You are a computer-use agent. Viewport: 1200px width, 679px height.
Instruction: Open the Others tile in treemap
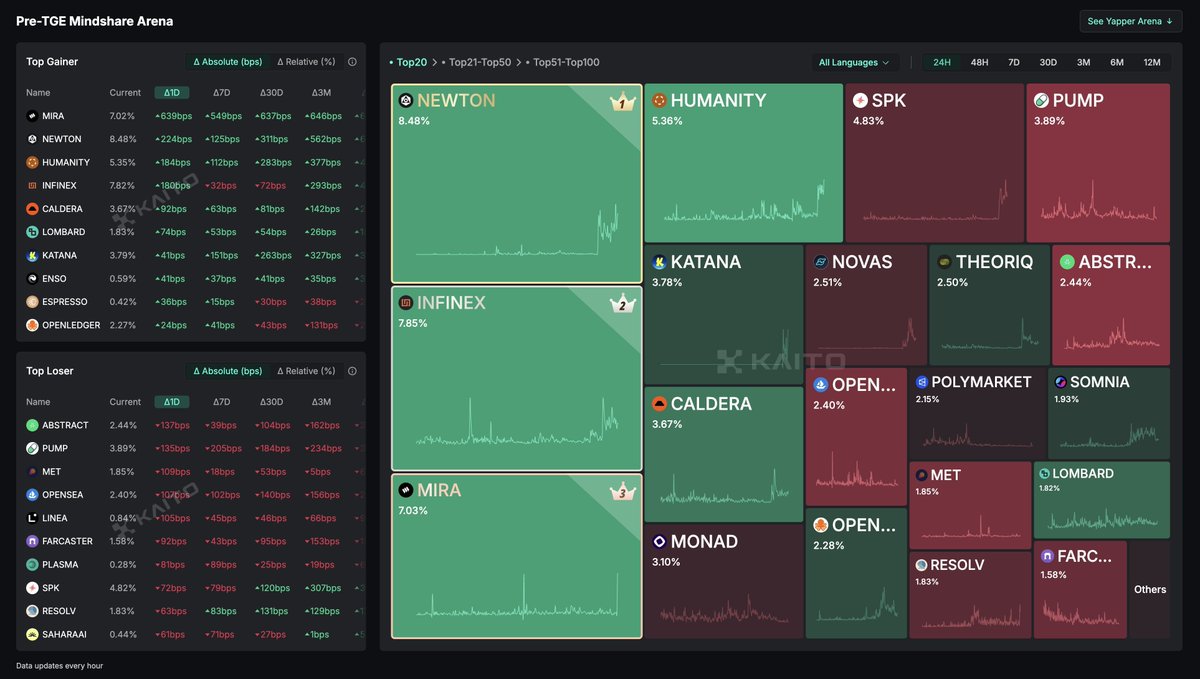click(x=1150, y=590)
